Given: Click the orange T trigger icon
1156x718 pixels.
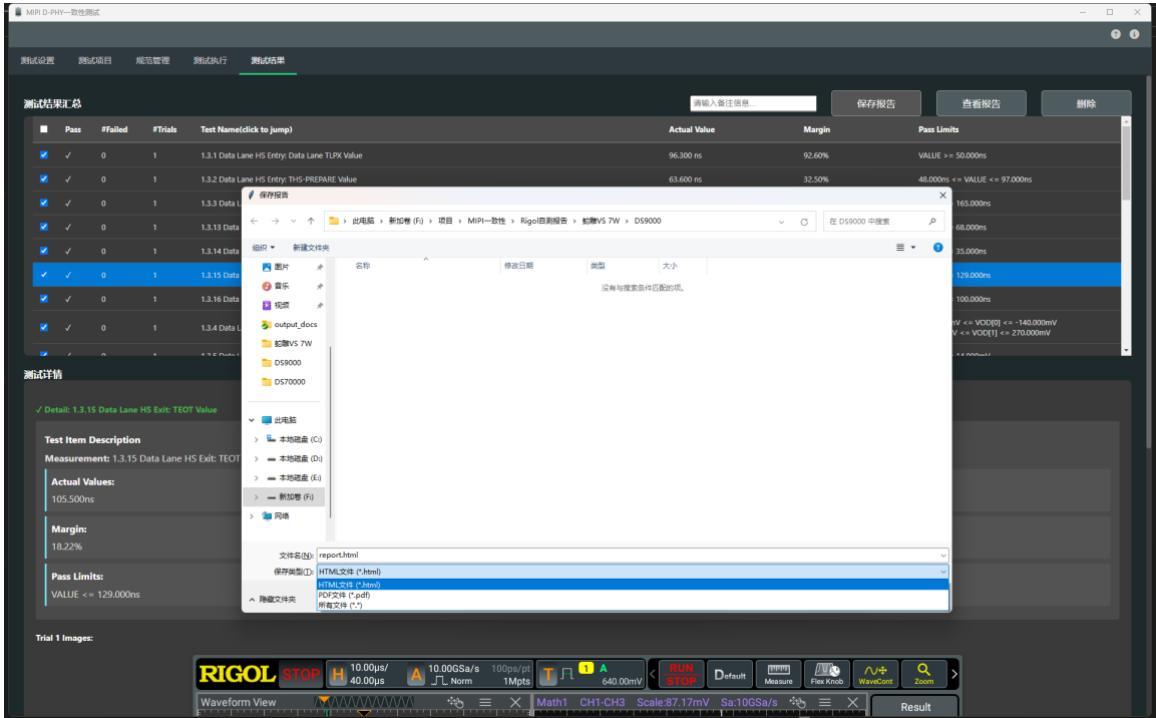Looking at the screenshot, I should point(549,675).
